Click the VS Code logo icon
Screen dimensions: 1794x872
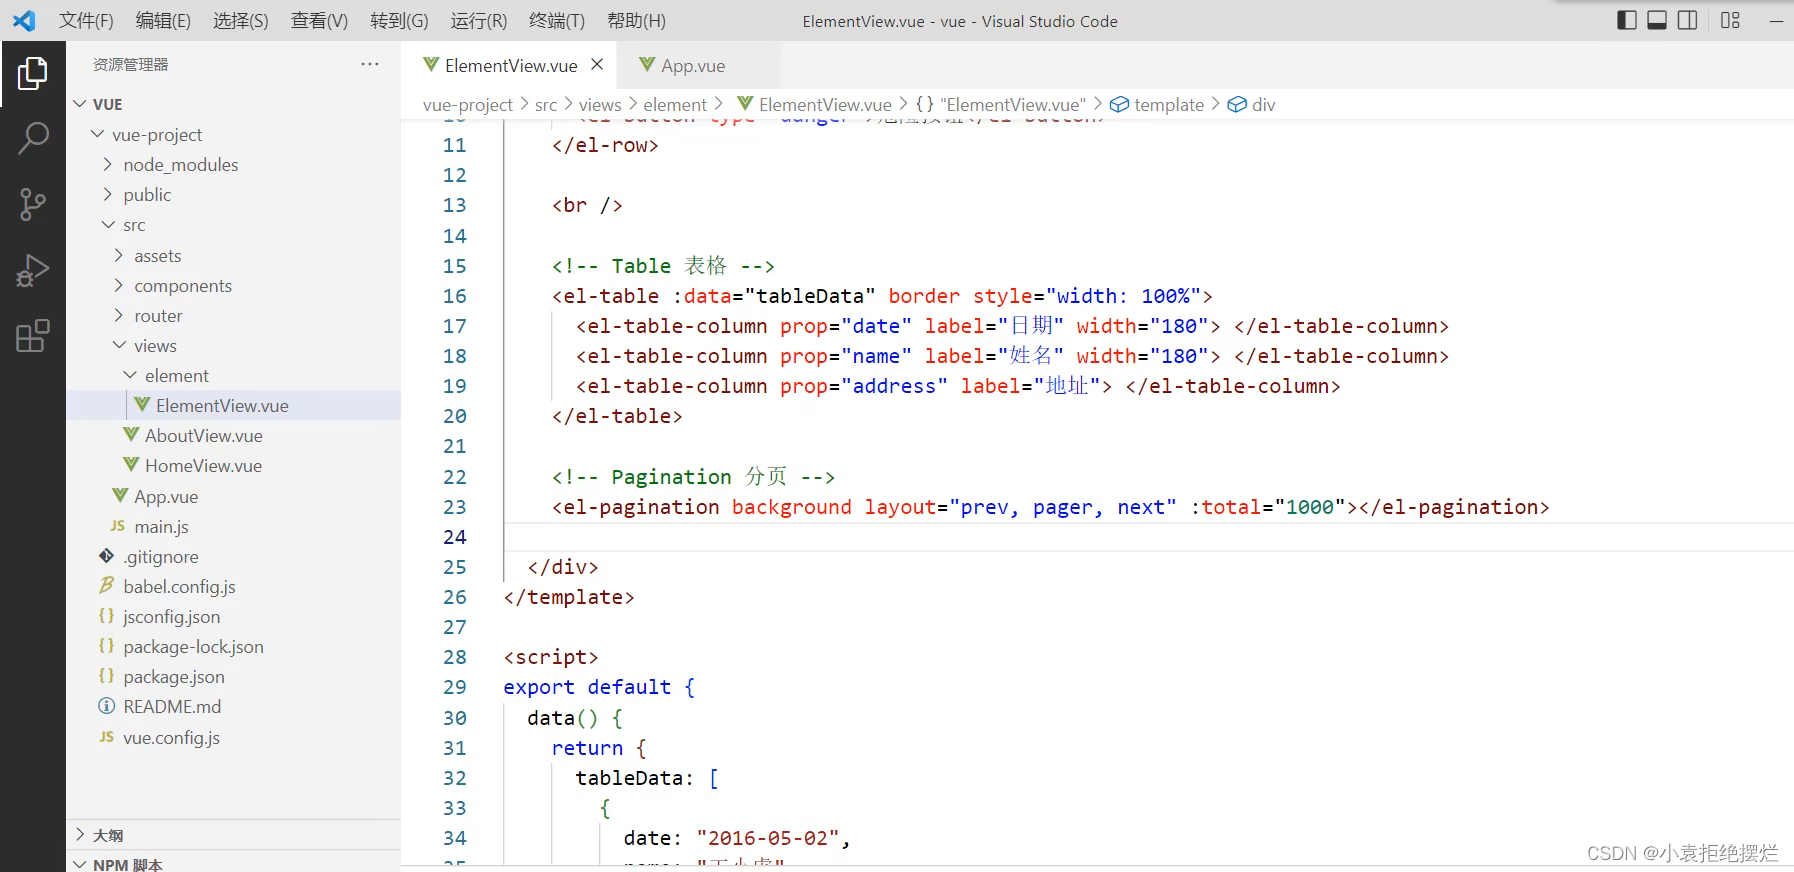click(24, 20)
